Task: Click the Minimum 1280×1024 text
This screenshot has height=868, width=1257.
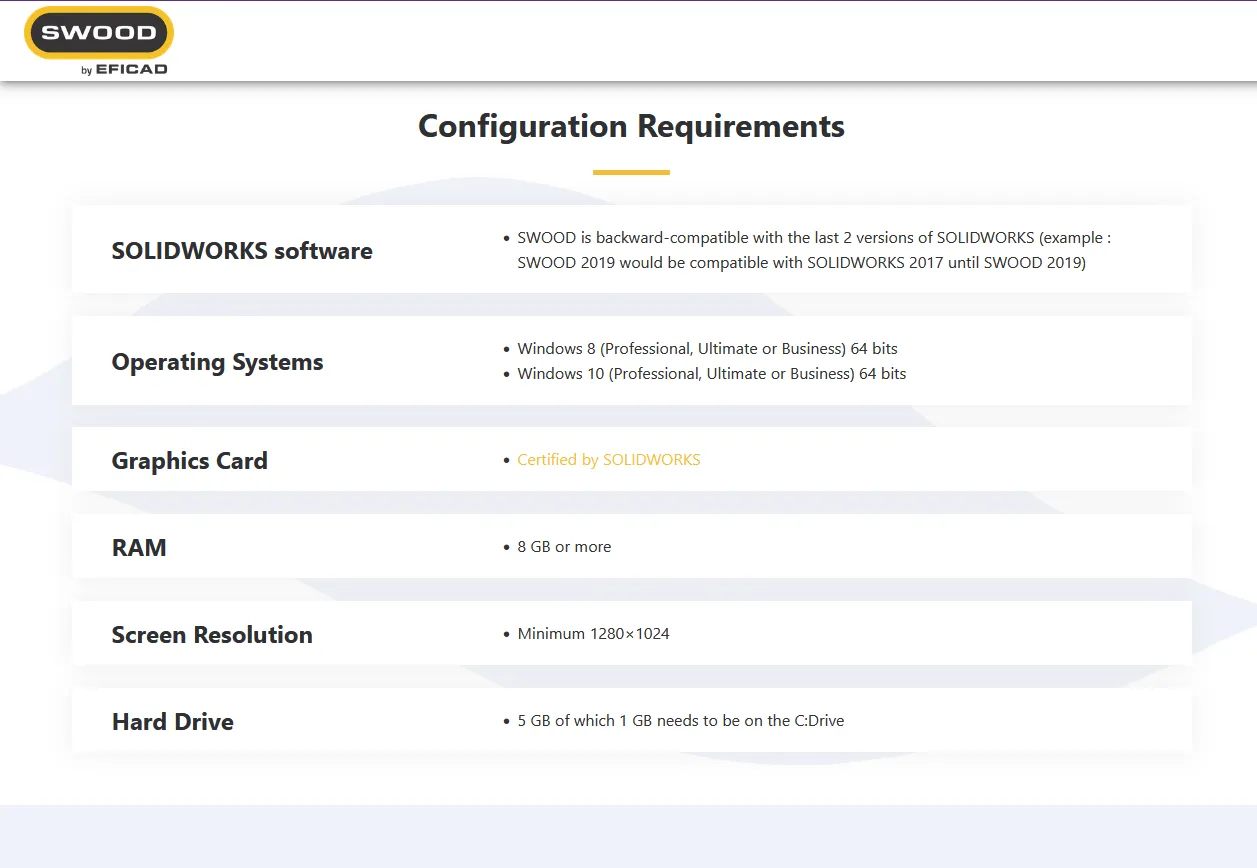Action: pos(593,634)
